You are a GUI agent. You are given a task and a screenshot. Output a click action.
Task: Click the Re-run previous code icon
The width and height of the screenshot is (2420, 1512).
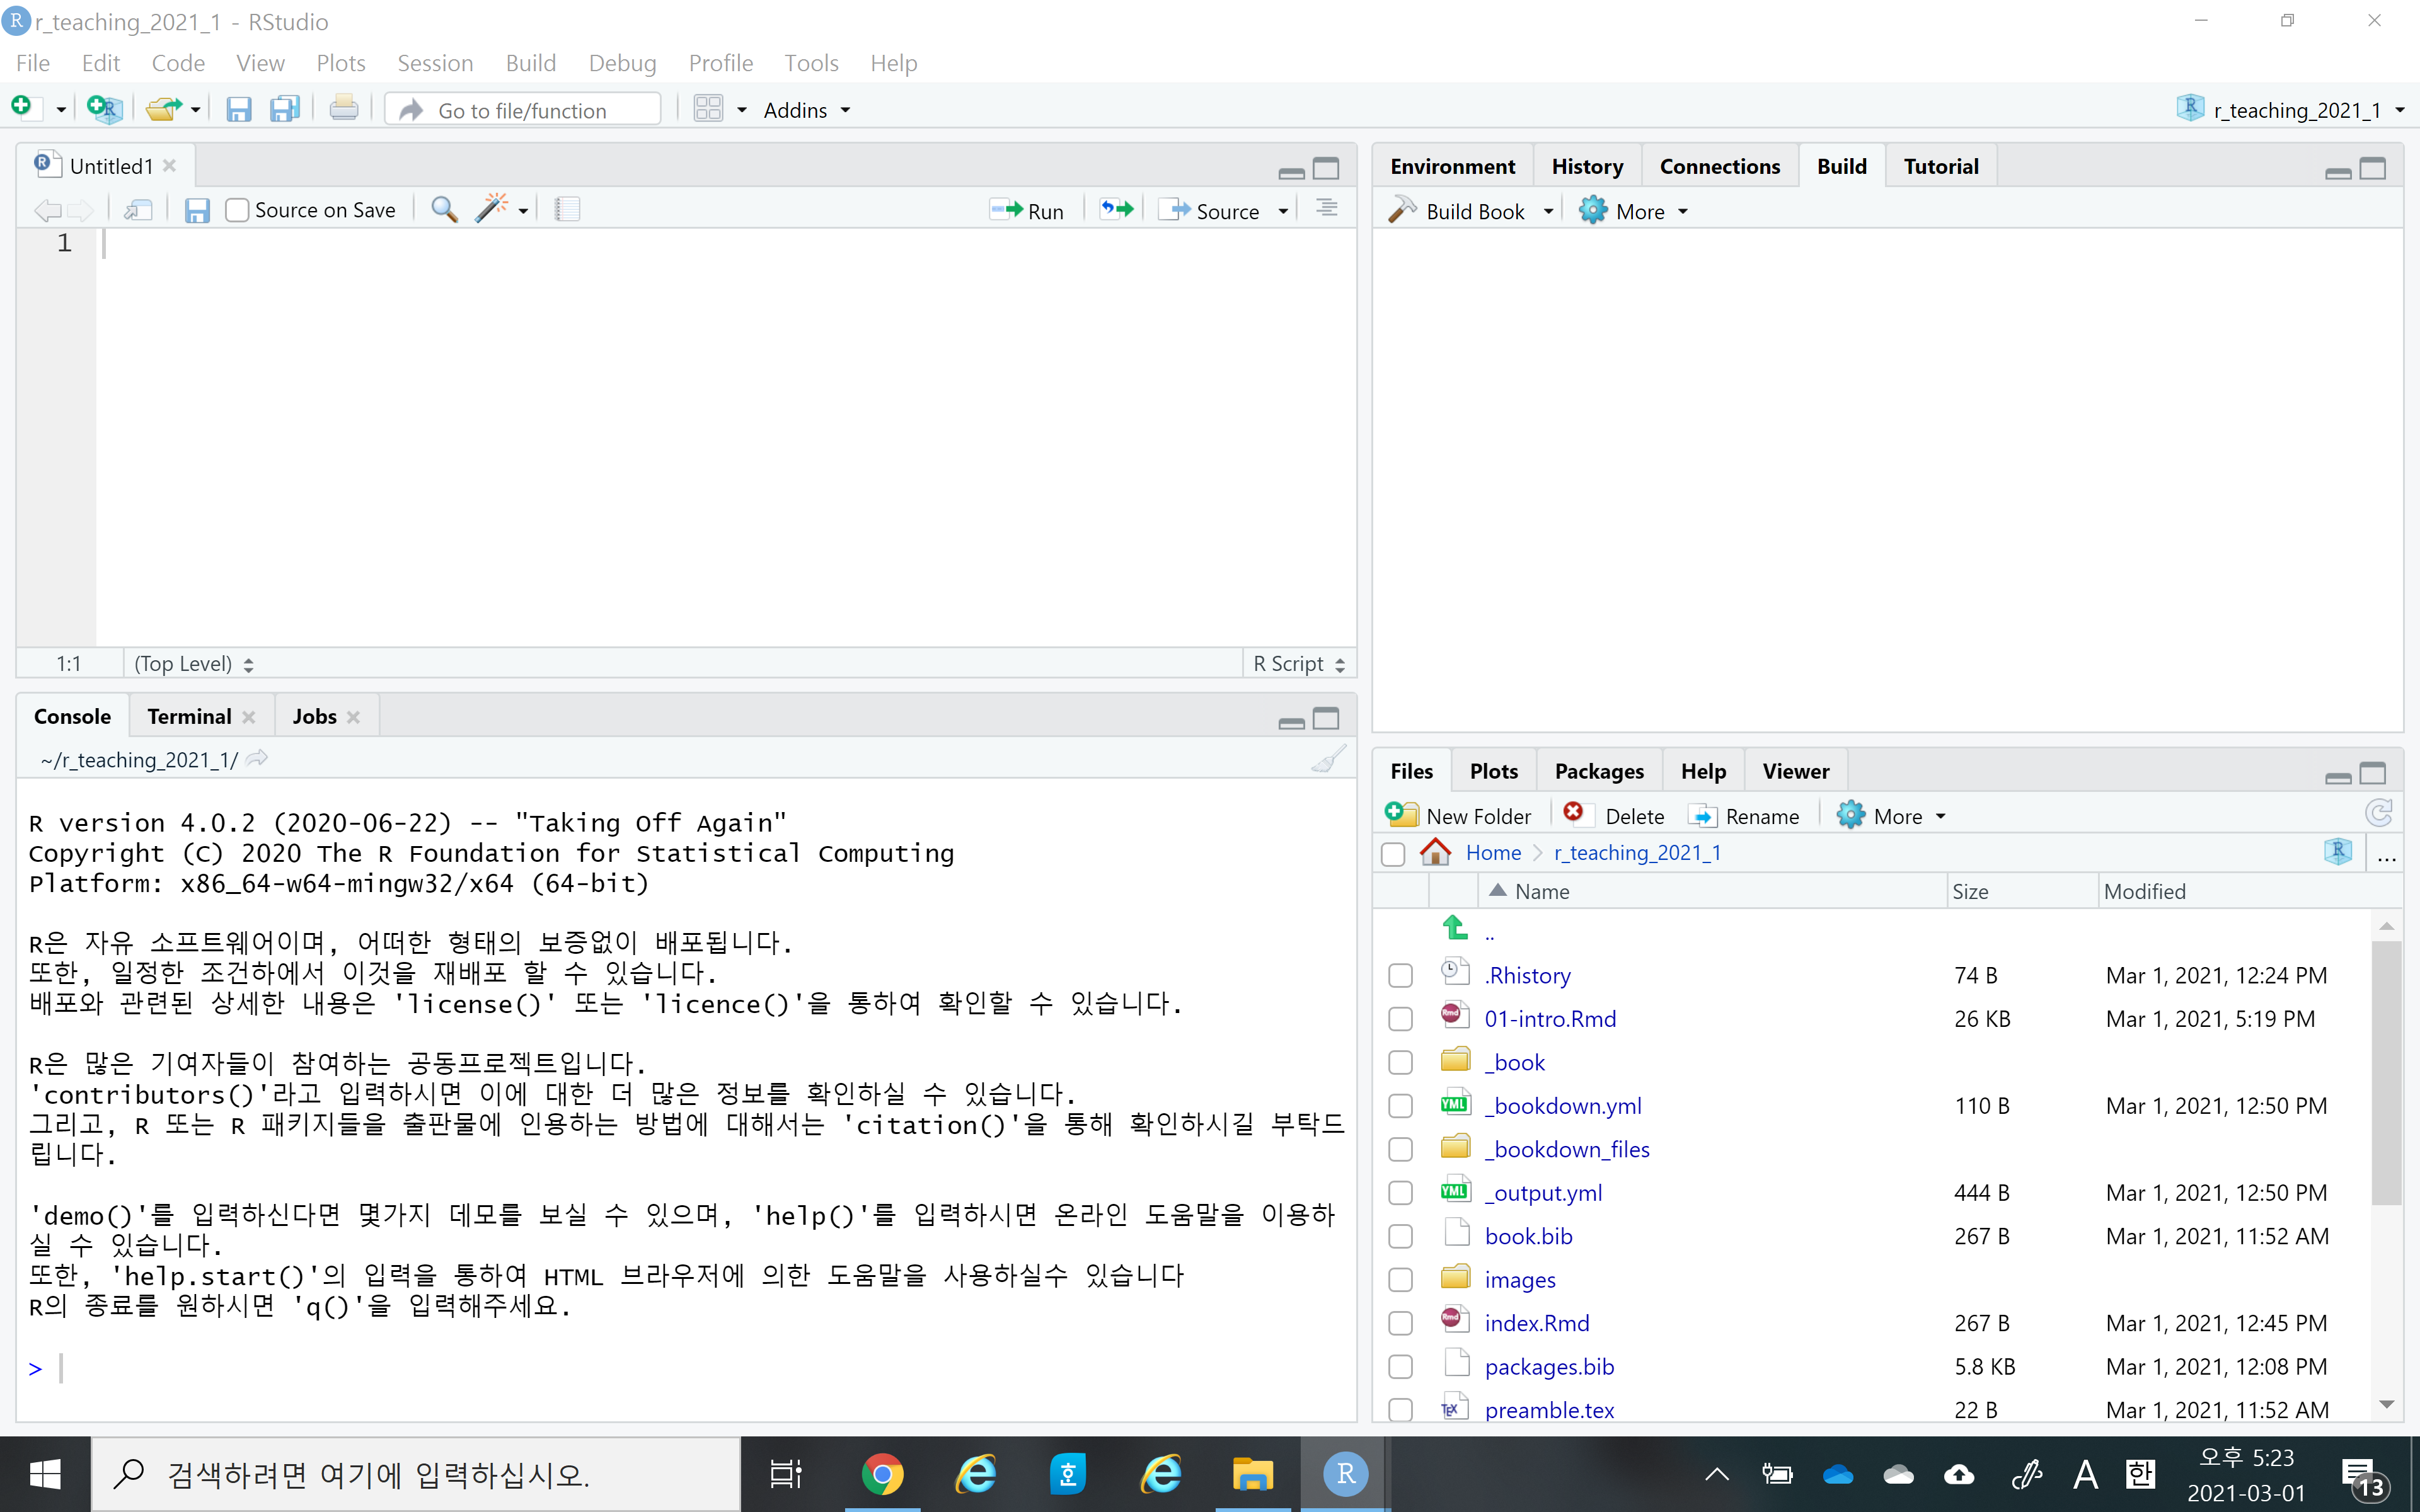(x=1116, y=210)
